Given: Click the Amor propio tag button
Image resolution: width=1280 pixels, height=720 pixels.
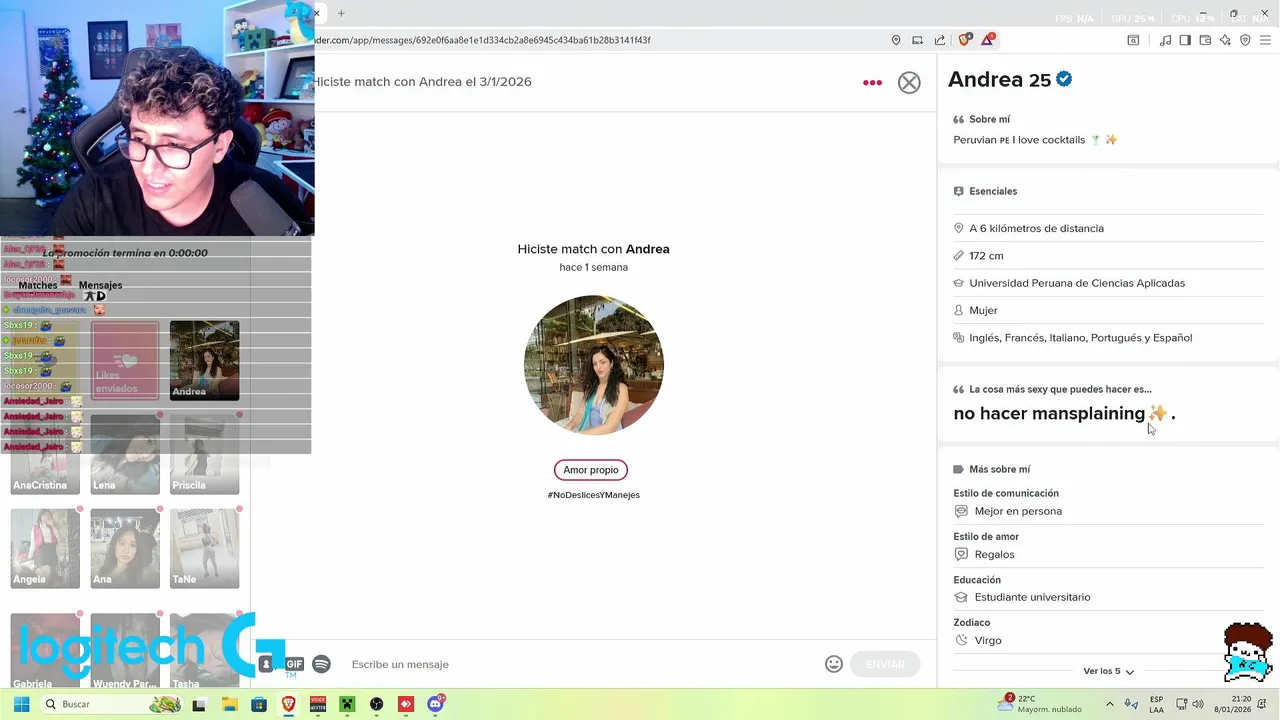Looking at the screenshot, I should [591, 470].
